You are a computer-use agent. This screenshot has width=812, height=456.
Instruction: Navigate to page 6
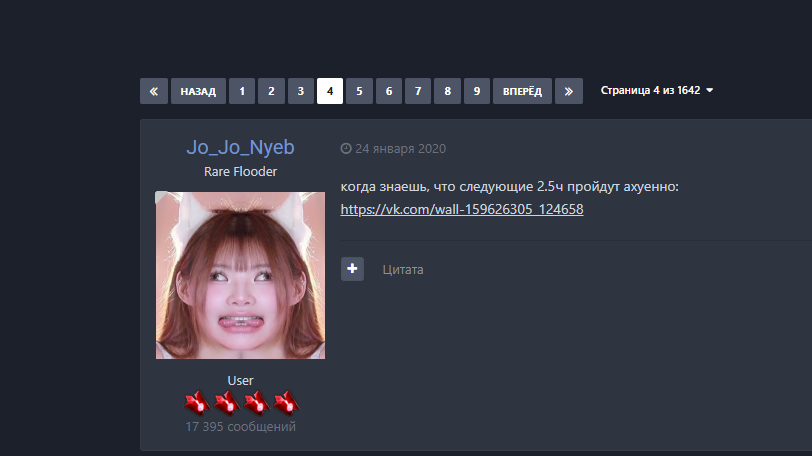389,91
